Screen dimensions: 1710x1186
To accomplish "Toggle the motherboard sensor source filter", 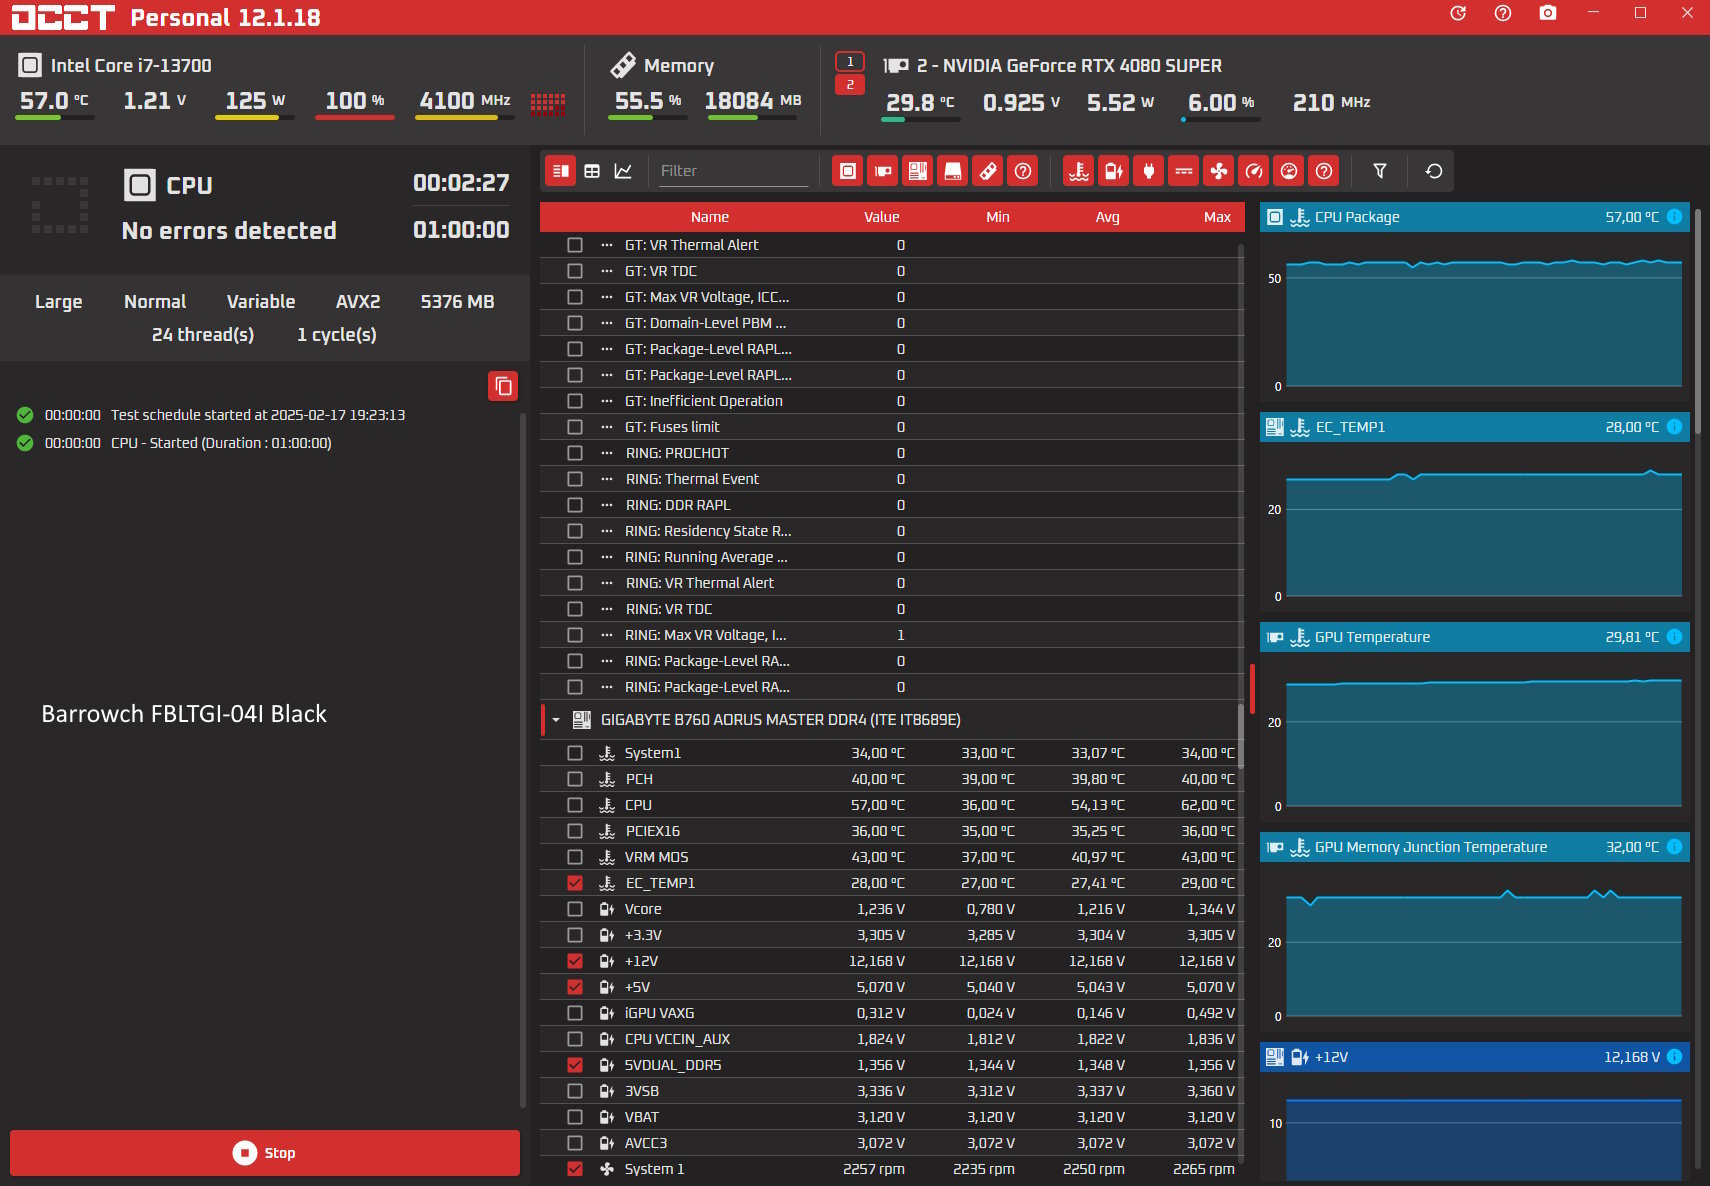I will click(x=918, y=171).
